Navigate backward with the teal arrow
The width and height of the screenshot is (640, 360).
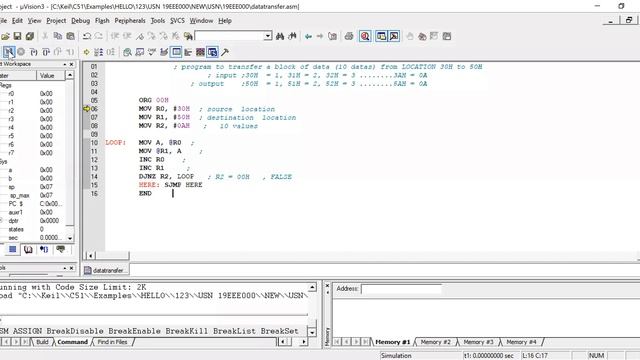(308, 36)
